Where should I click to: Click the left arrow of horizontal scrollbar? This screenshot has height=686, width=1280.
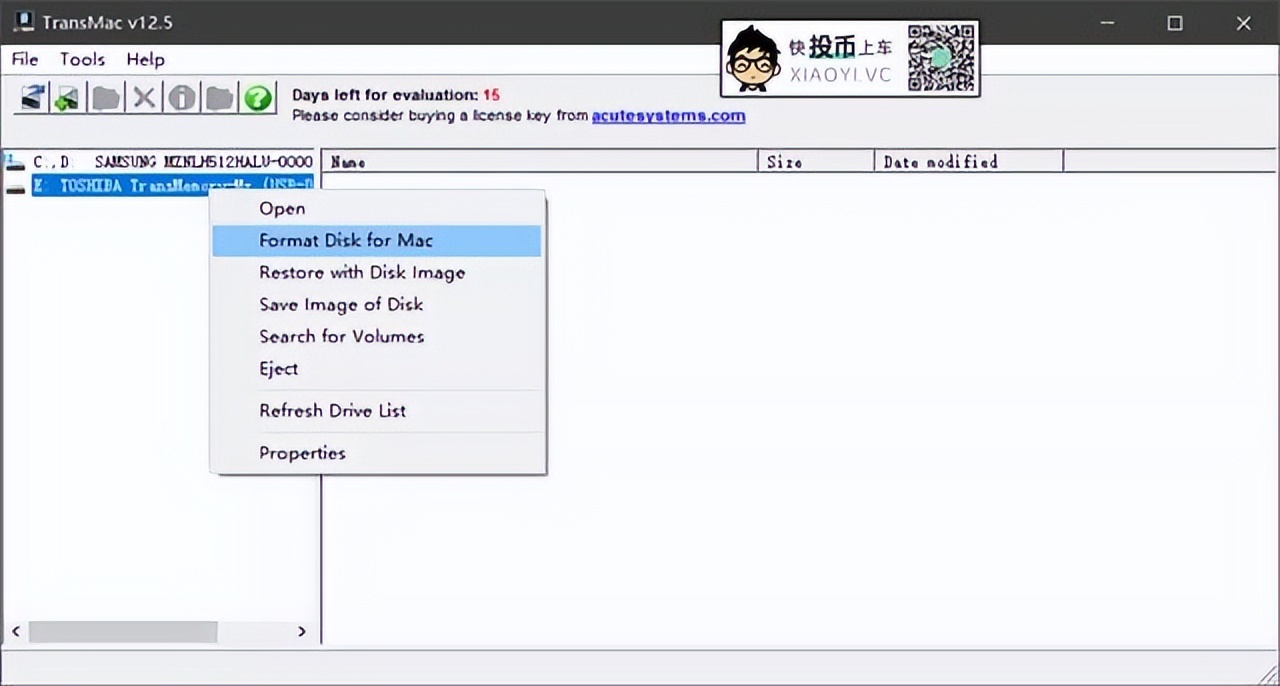tap(15, 632)
